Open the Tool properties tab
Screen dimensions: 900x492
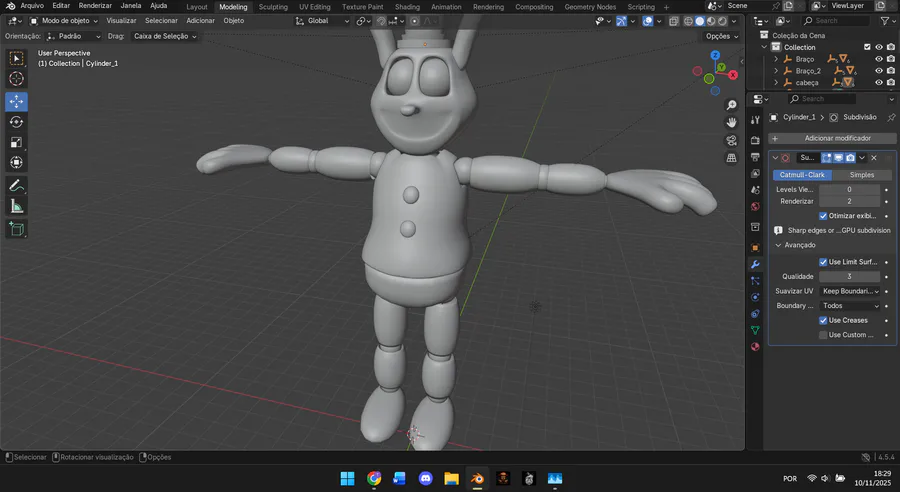coord(755,119)
